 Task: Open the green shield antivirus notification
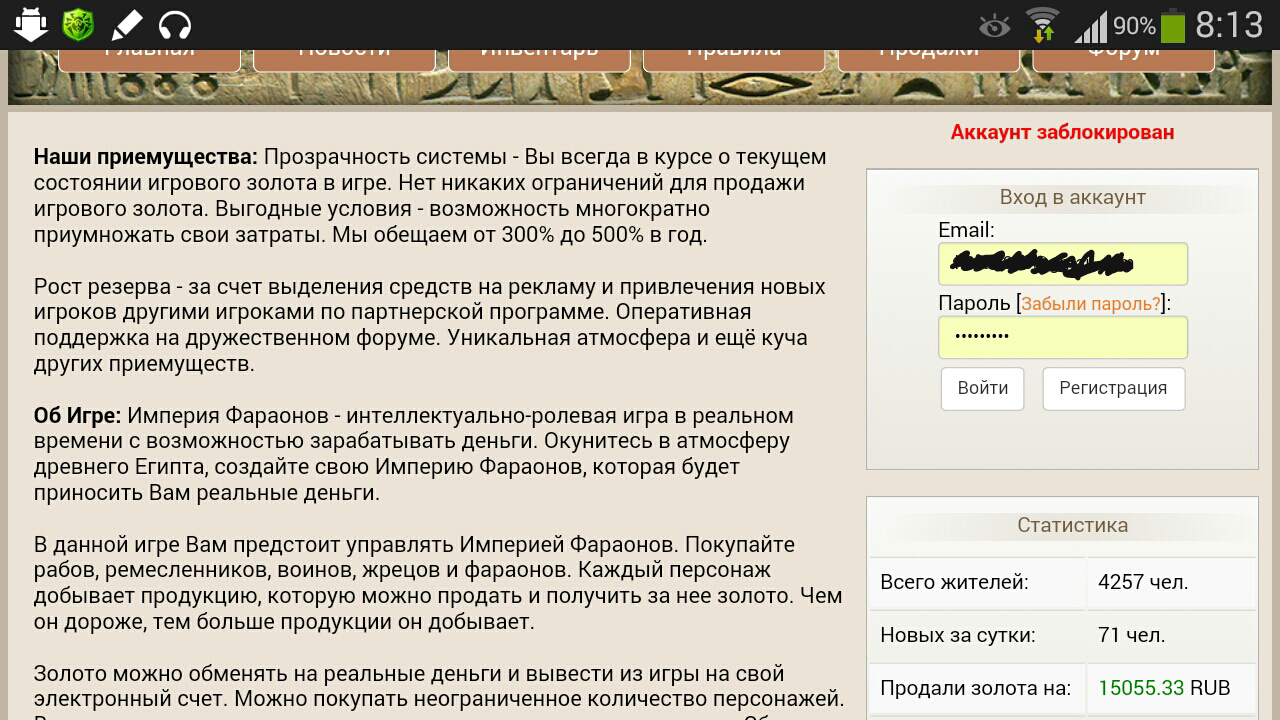tap(78, 24)
